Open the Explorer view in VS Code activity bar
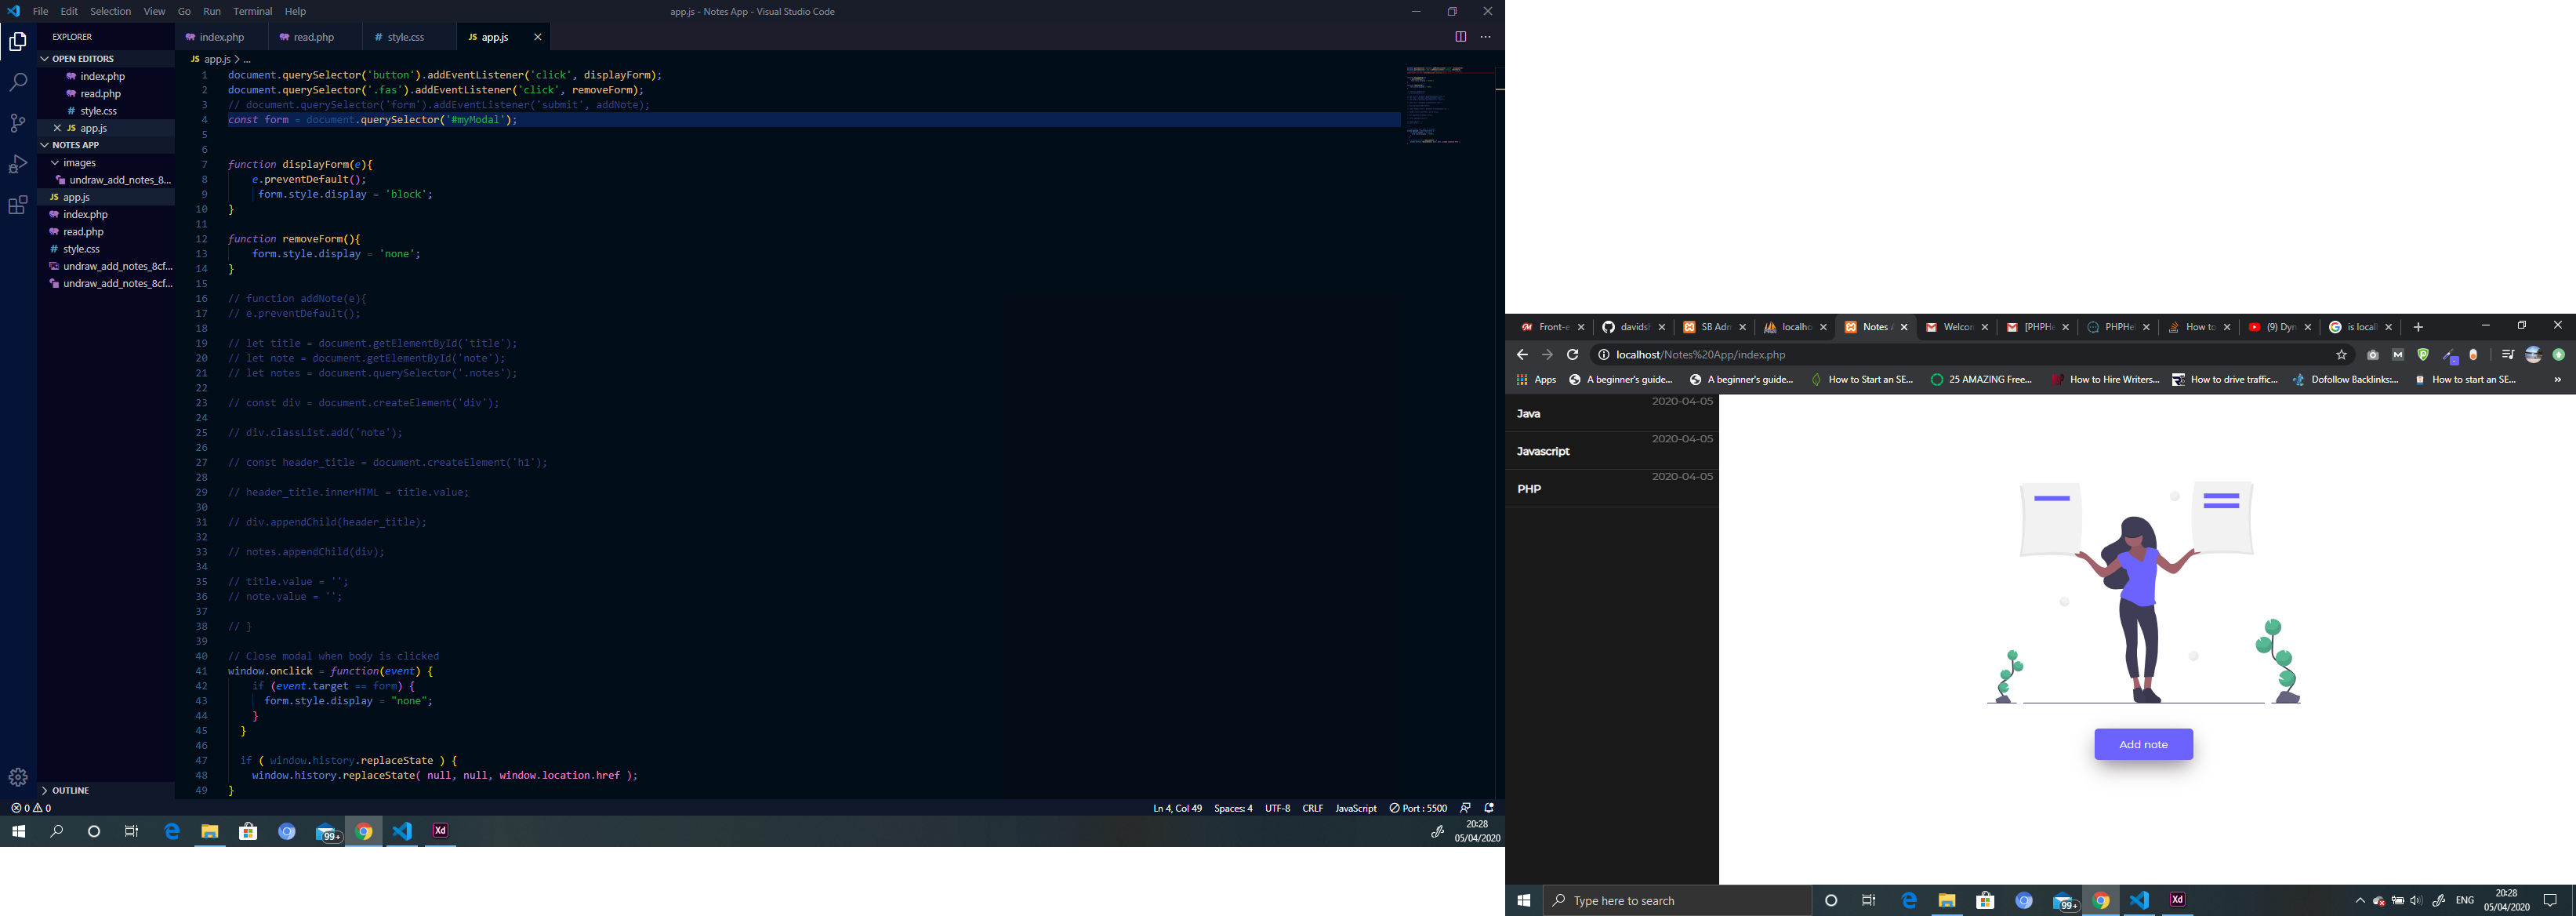The height and width of the screenshot is (916, 2576). (x=18, y=41)
